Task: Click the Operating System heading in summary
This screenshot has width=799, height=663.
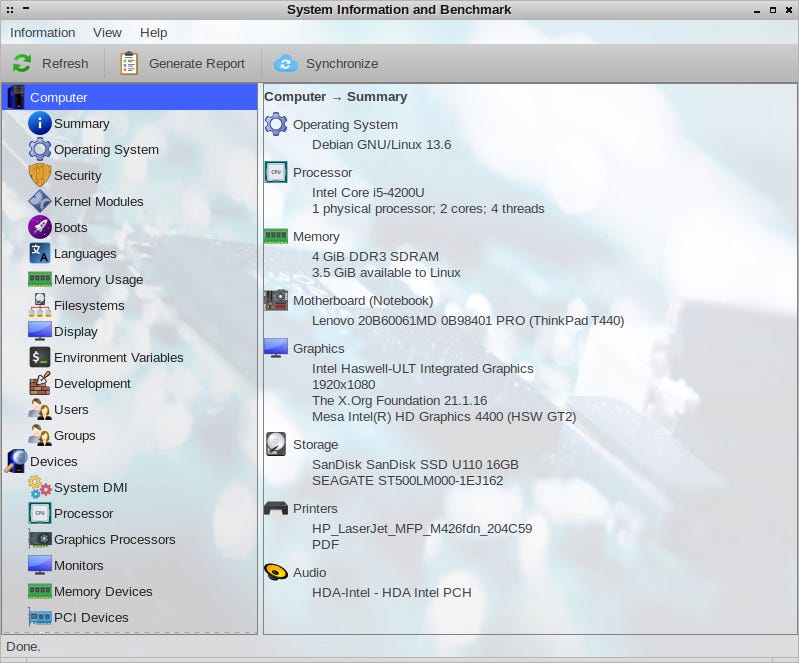Action: (345, 124)
